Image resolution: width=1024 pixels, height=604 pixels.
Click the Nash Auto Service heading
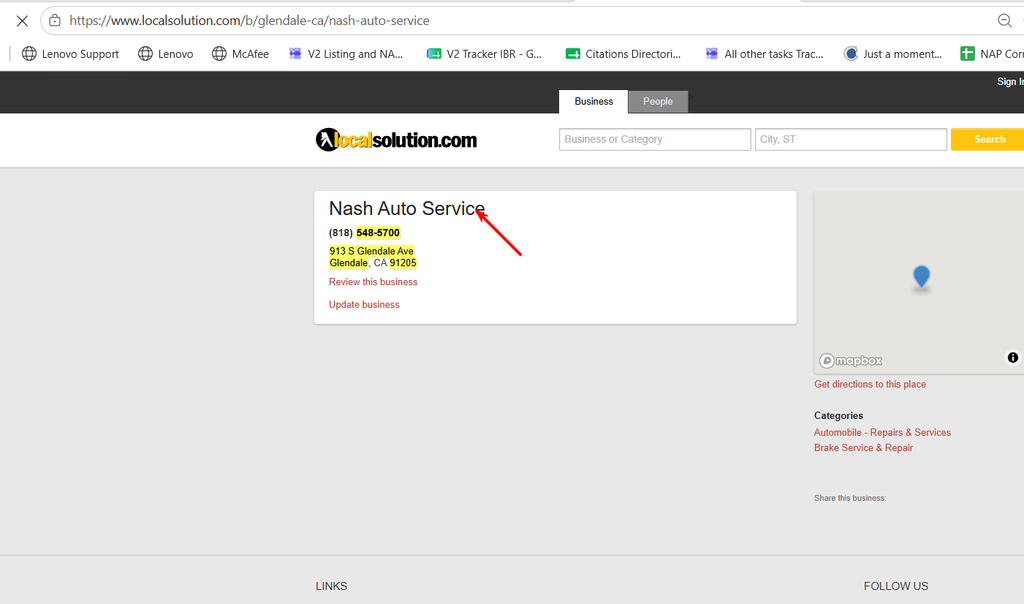(x=407, y=208)
